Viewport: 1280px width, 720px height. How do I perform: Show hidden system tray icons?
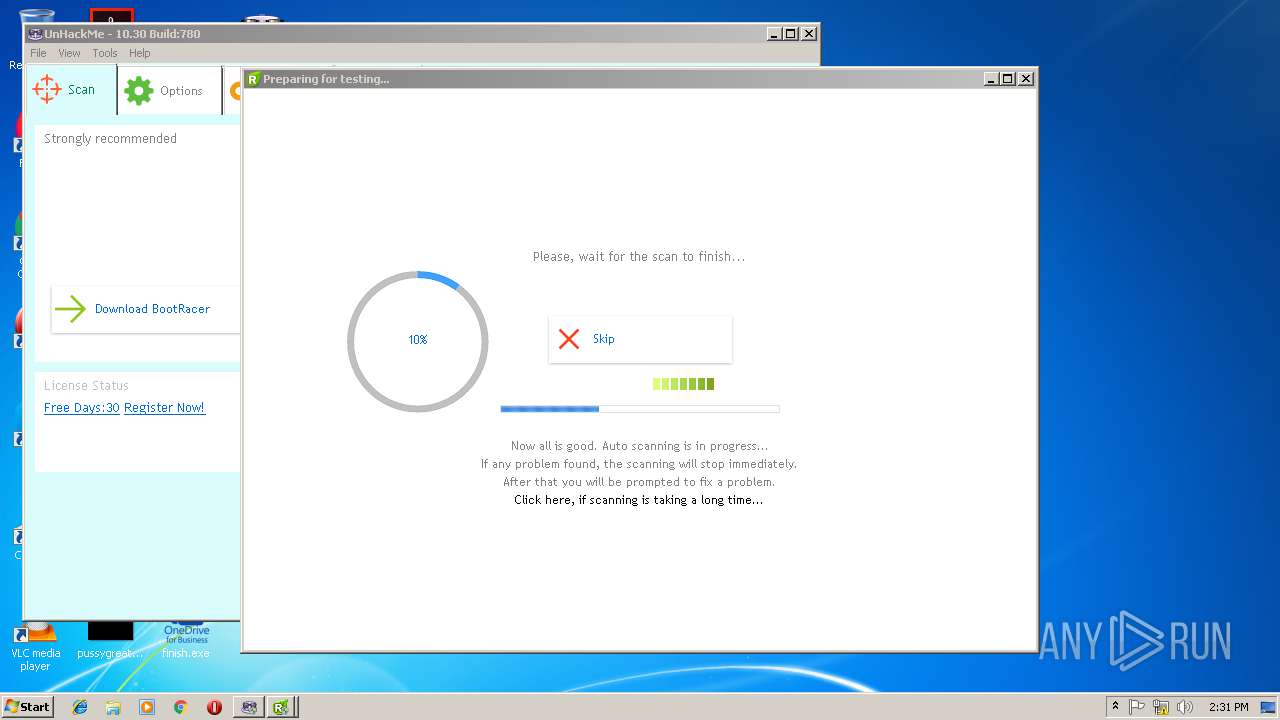click(x=1116, y=707)
